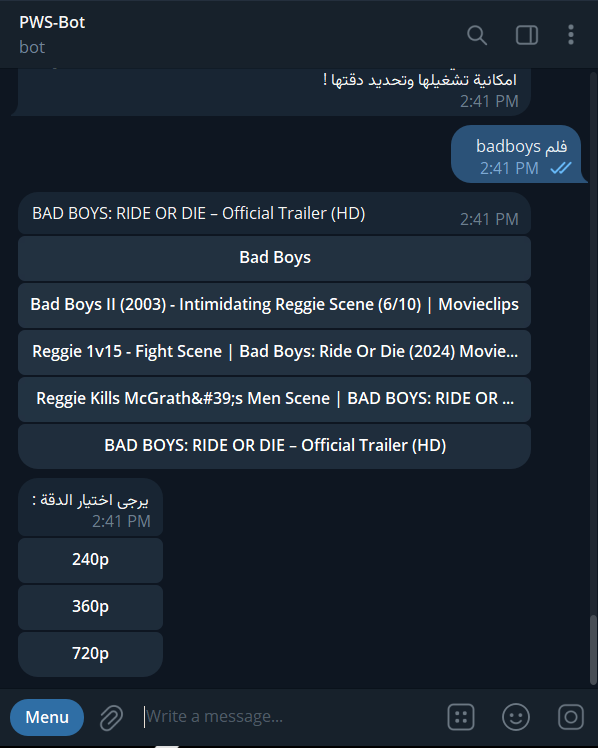Choose 240p resolution
This screenshot has height=748, width=598.
(91, 560)
